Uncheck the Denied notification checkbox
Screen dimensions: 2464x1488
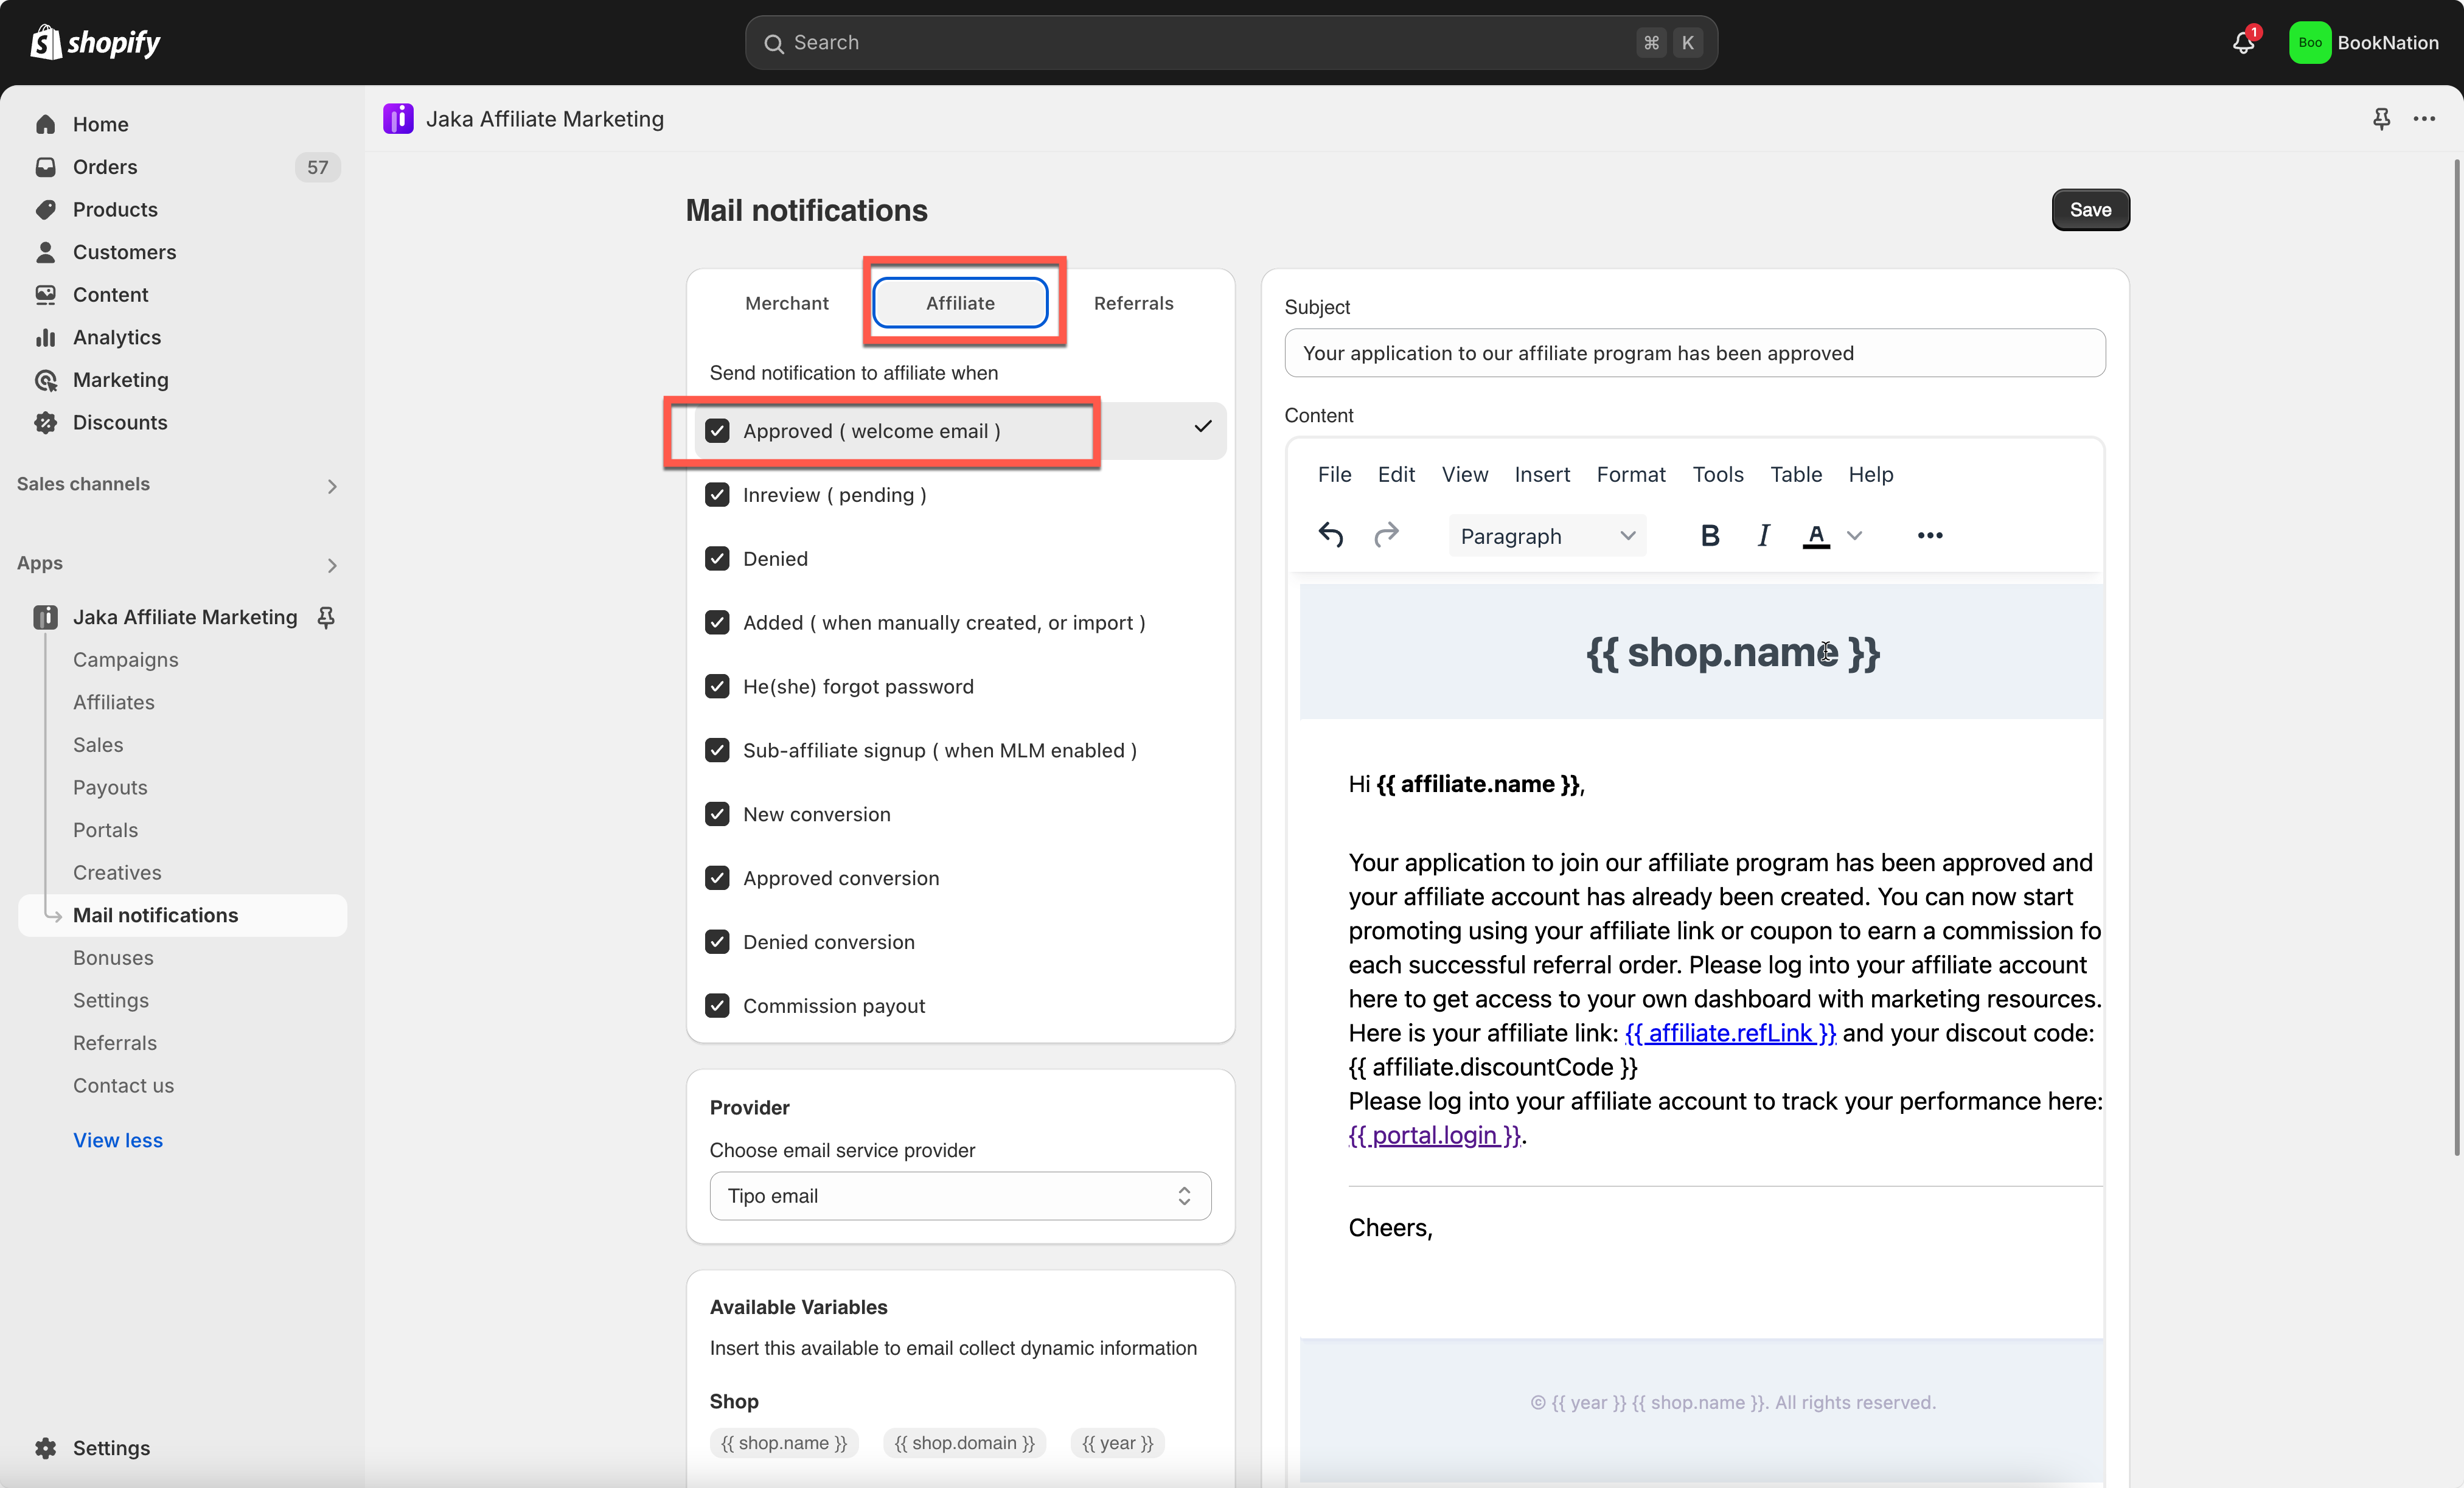(x=717, y=558)
